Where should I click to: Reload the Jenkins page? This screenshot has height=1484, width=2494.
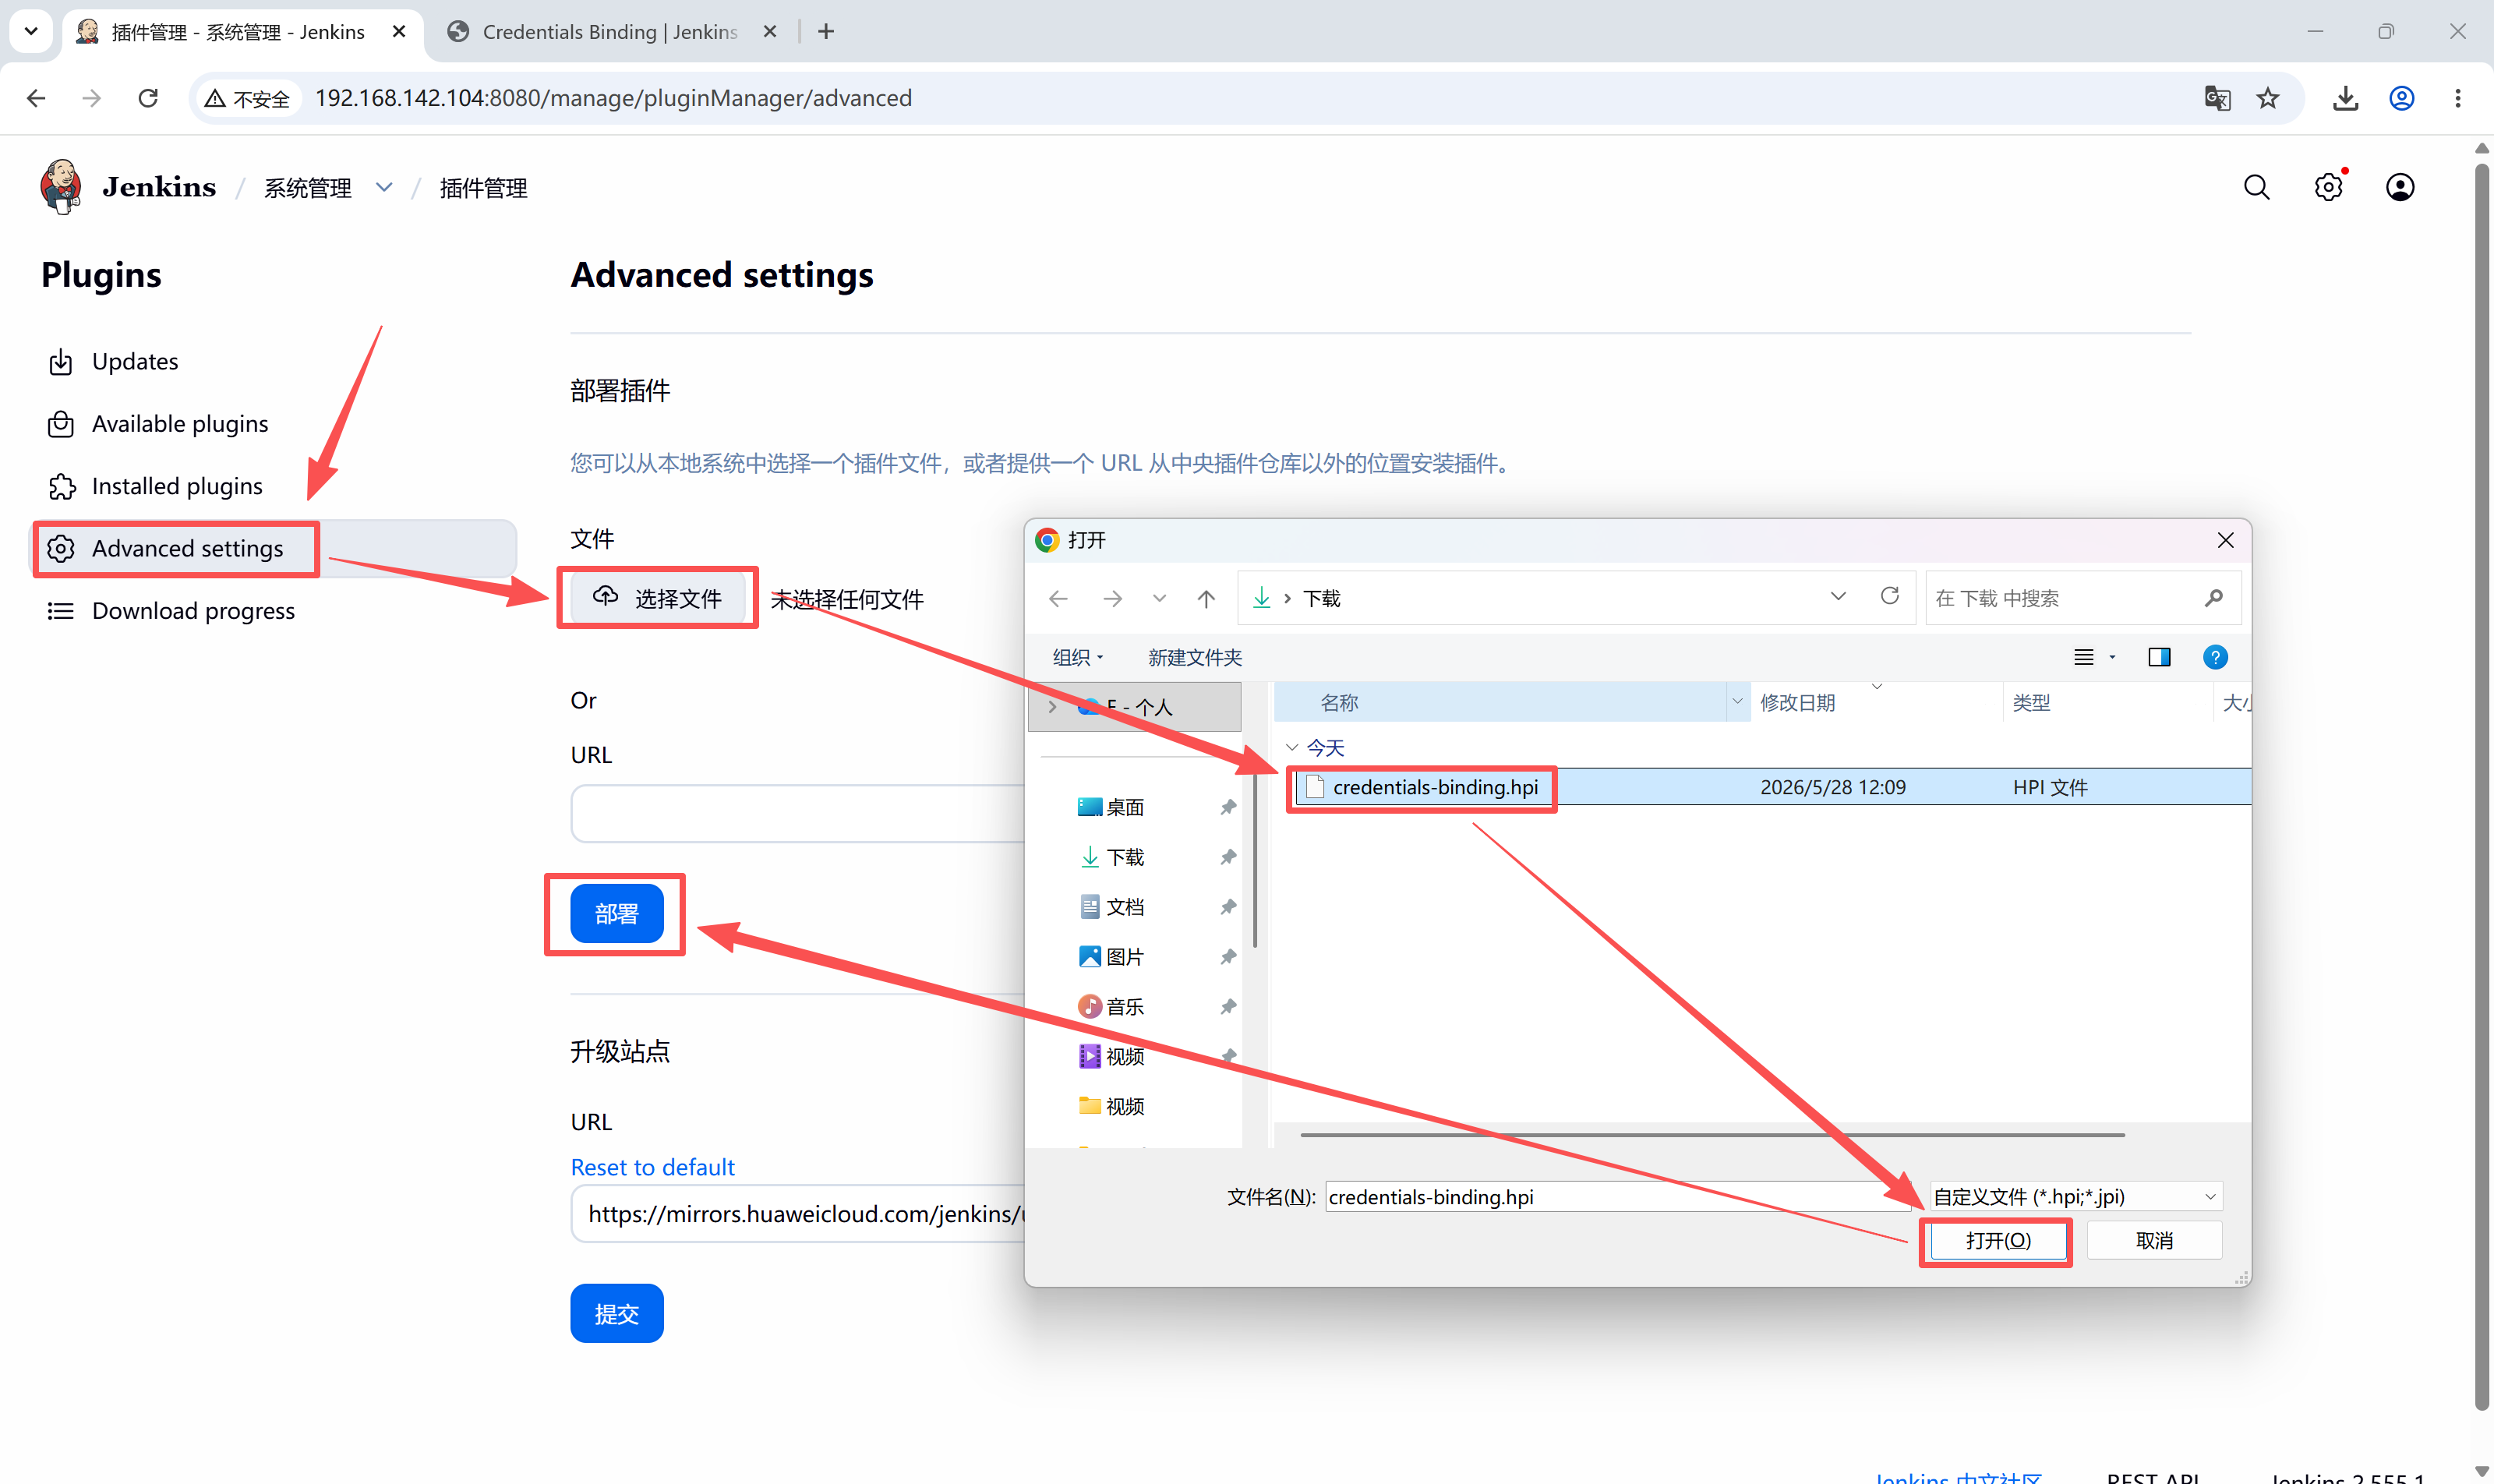tap(148, 98)
